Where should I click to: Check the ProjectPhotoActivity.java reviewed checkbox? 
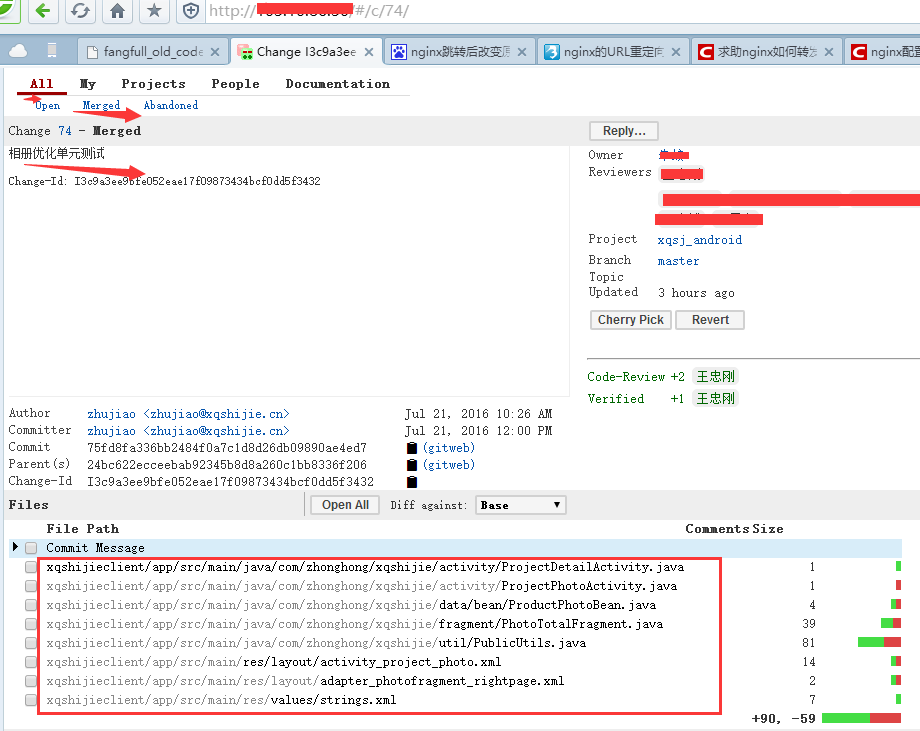click(x=31, y=586)
